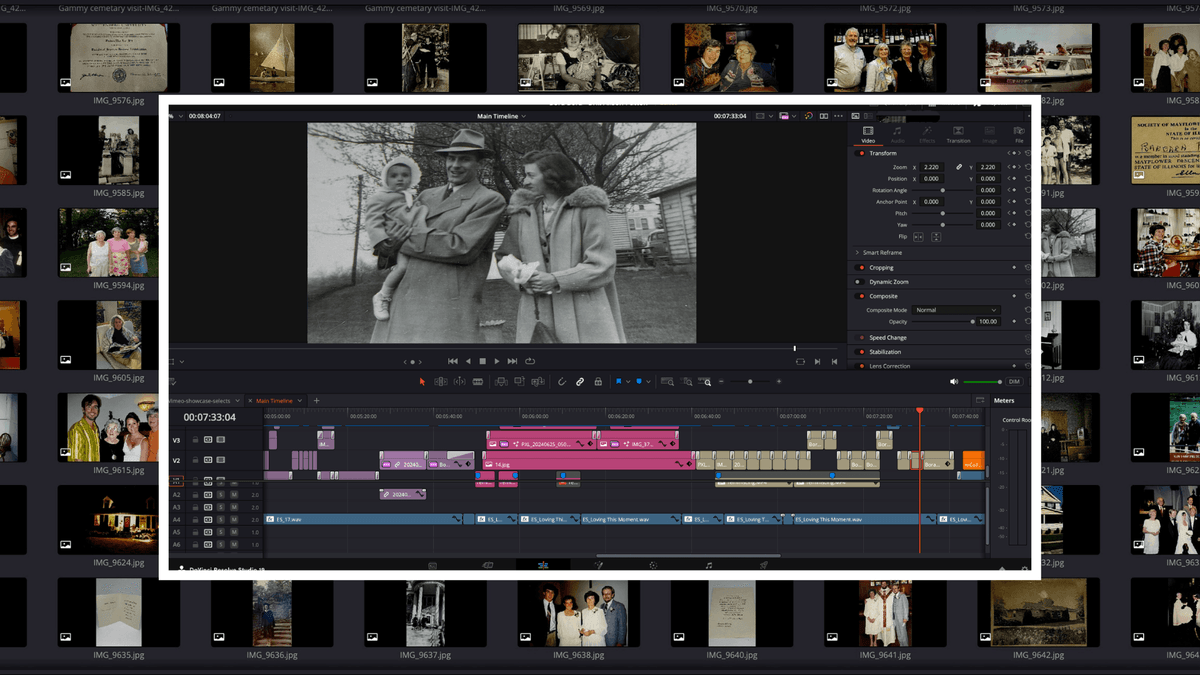
Task: Adjust the Rotation Angle slider
Action: [x=942, y=190]
